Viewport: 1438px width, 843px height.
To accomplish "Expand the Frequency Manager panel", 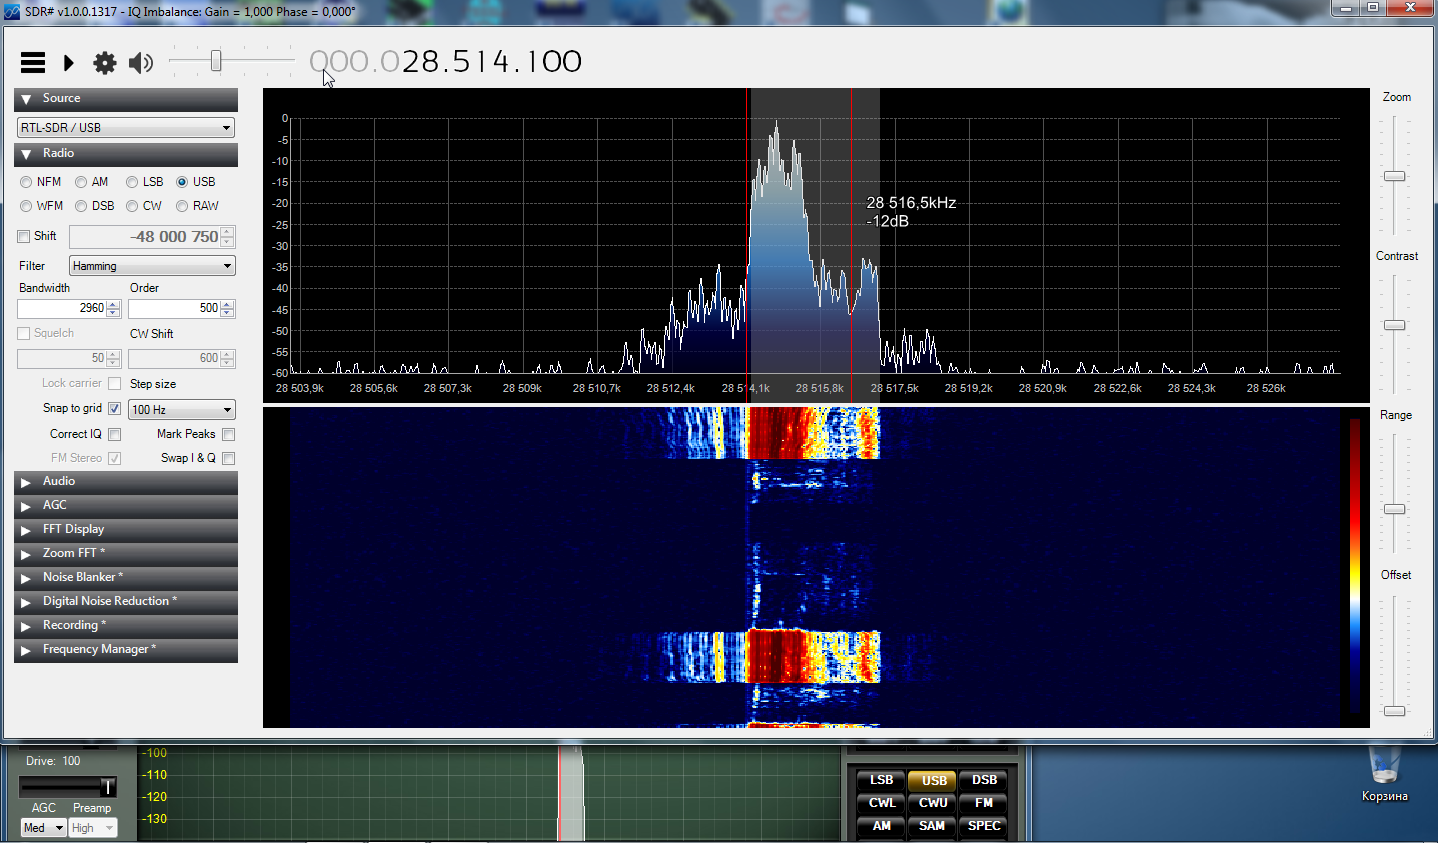I will (27, 650).
